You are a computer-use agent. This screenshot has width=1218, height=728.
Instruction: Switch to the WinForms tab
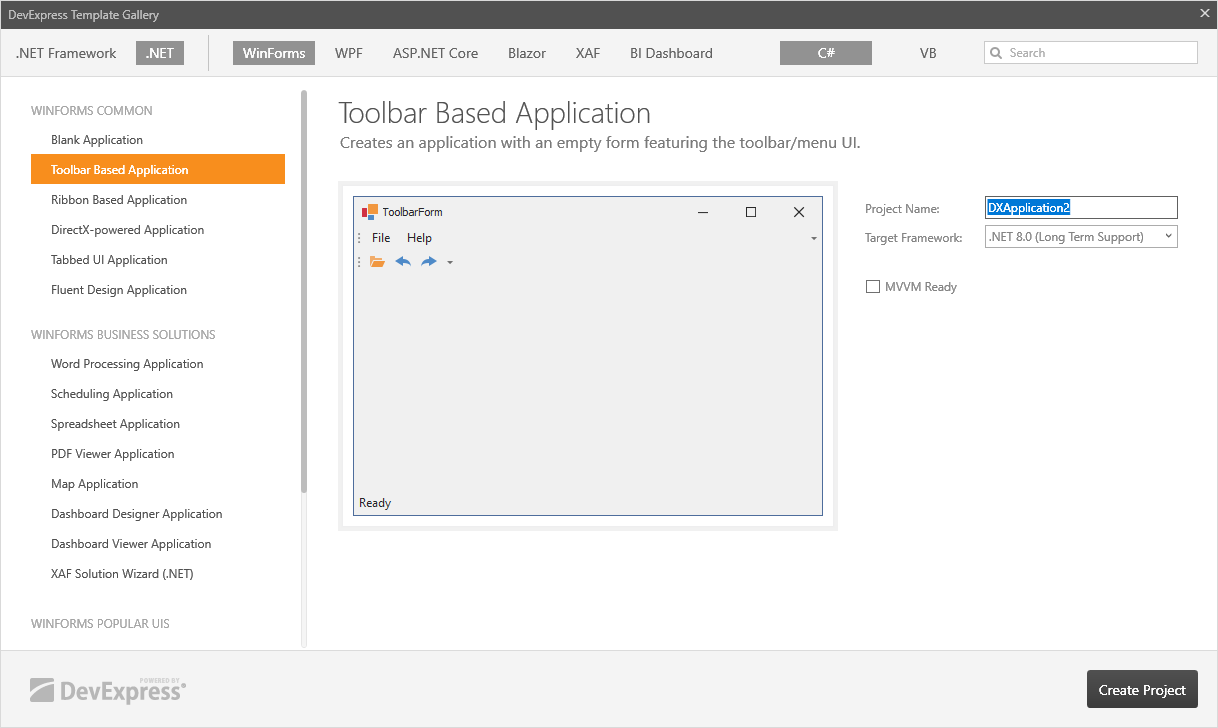pyautogui.click(x=274, y=53)
